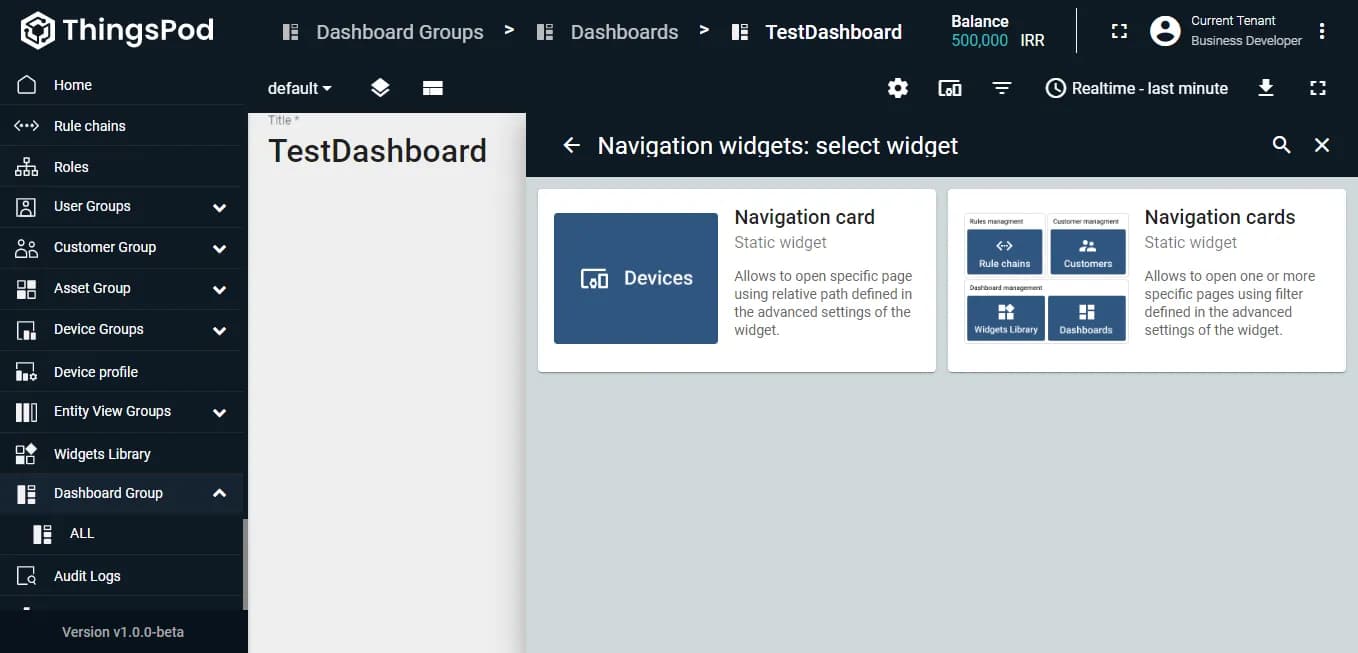Open dashboard settings gear icon
Image resolution: width=1358 pixels, height=653 pixels.
click(898, 88)
